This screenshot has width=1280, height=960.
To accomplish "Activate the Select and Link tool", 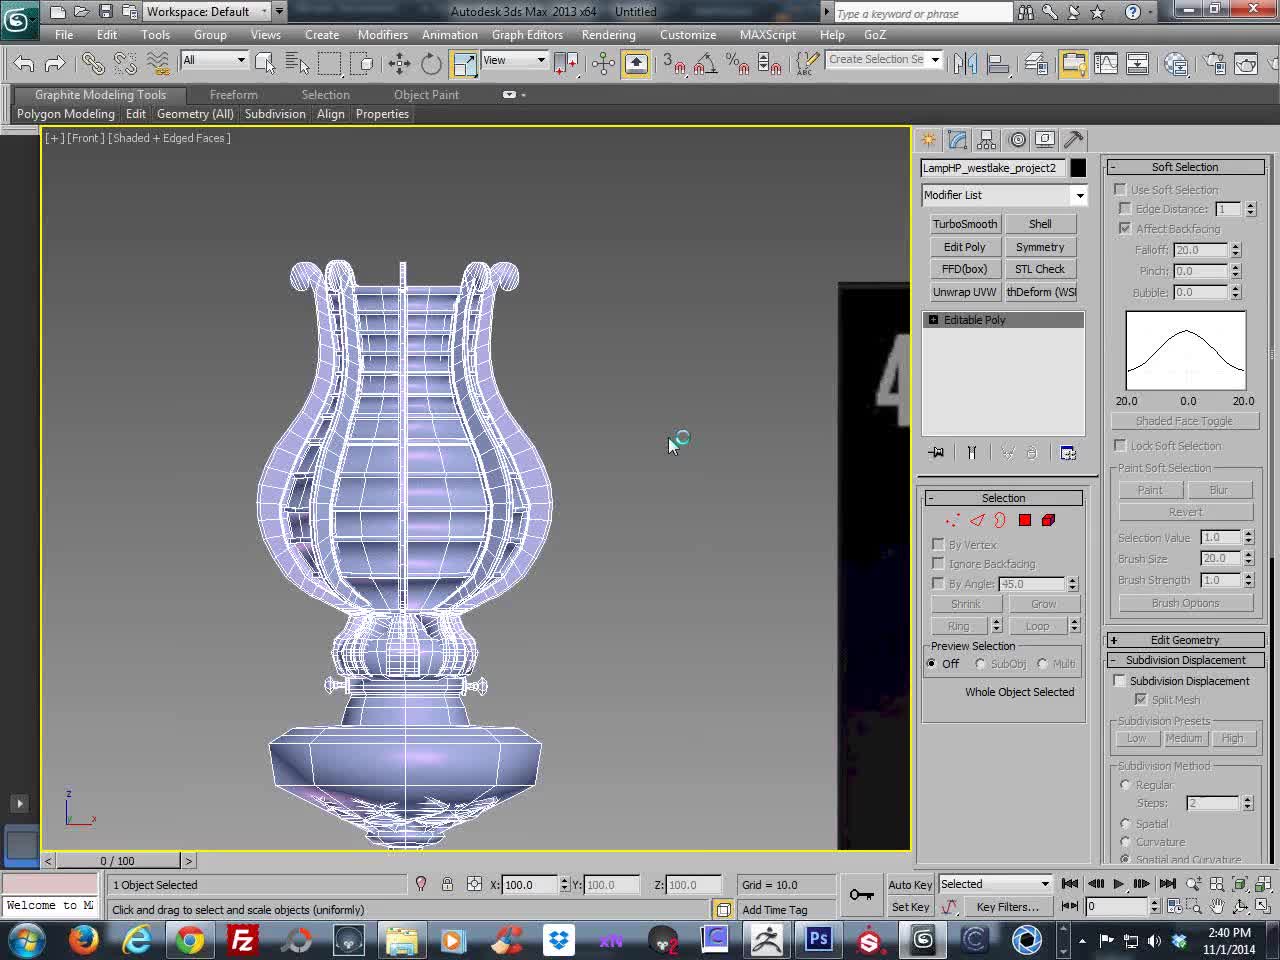I will click(x=93, y=63).
